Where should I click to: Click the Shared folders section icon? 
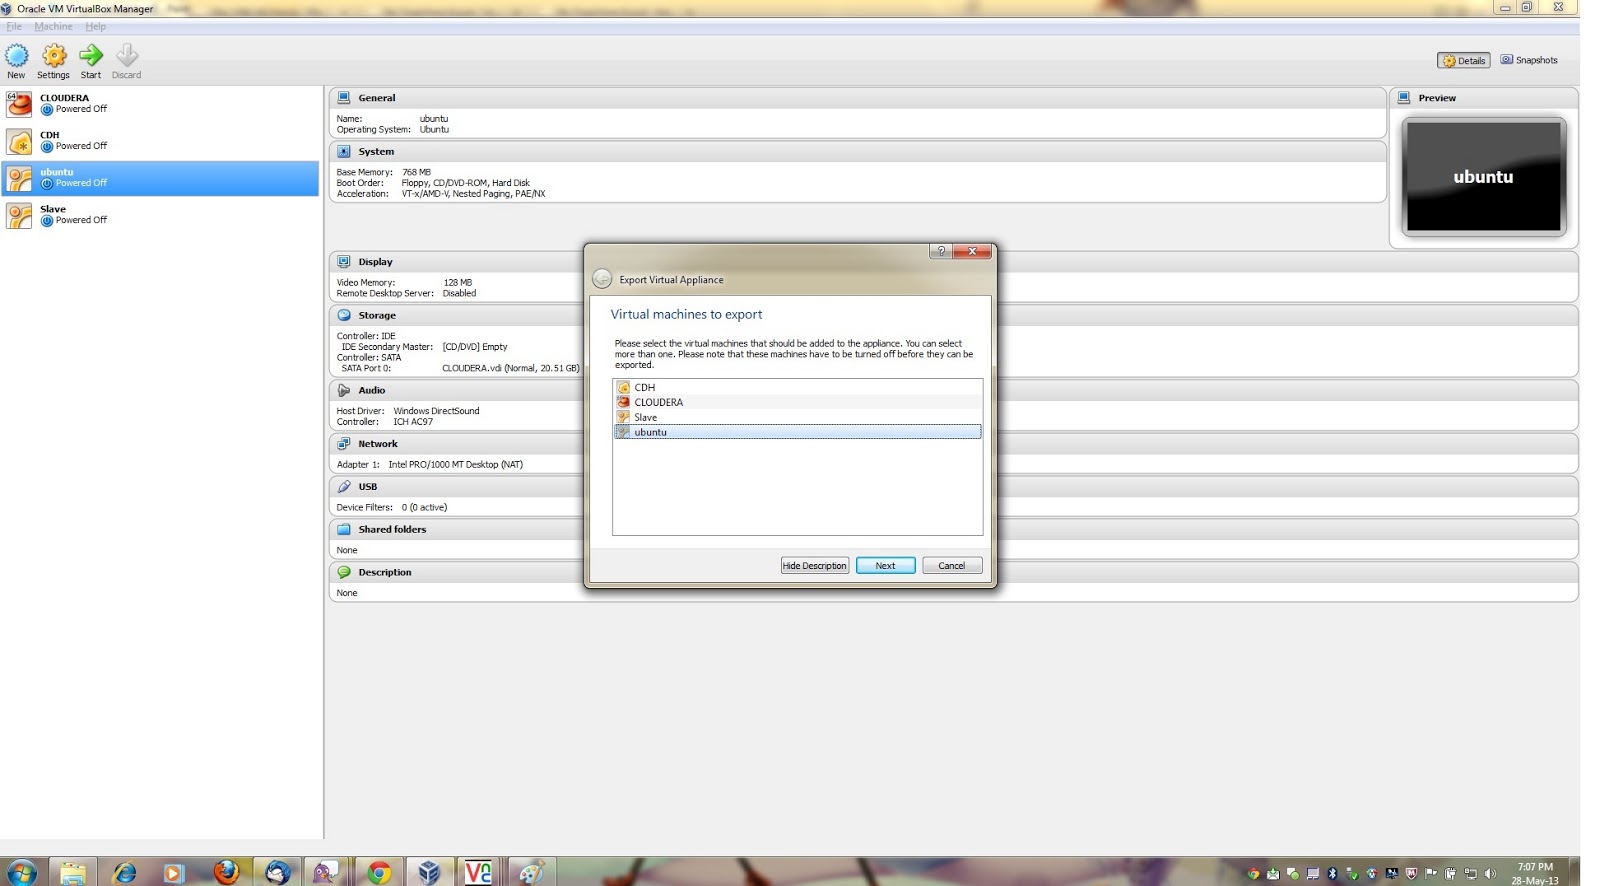344,530
